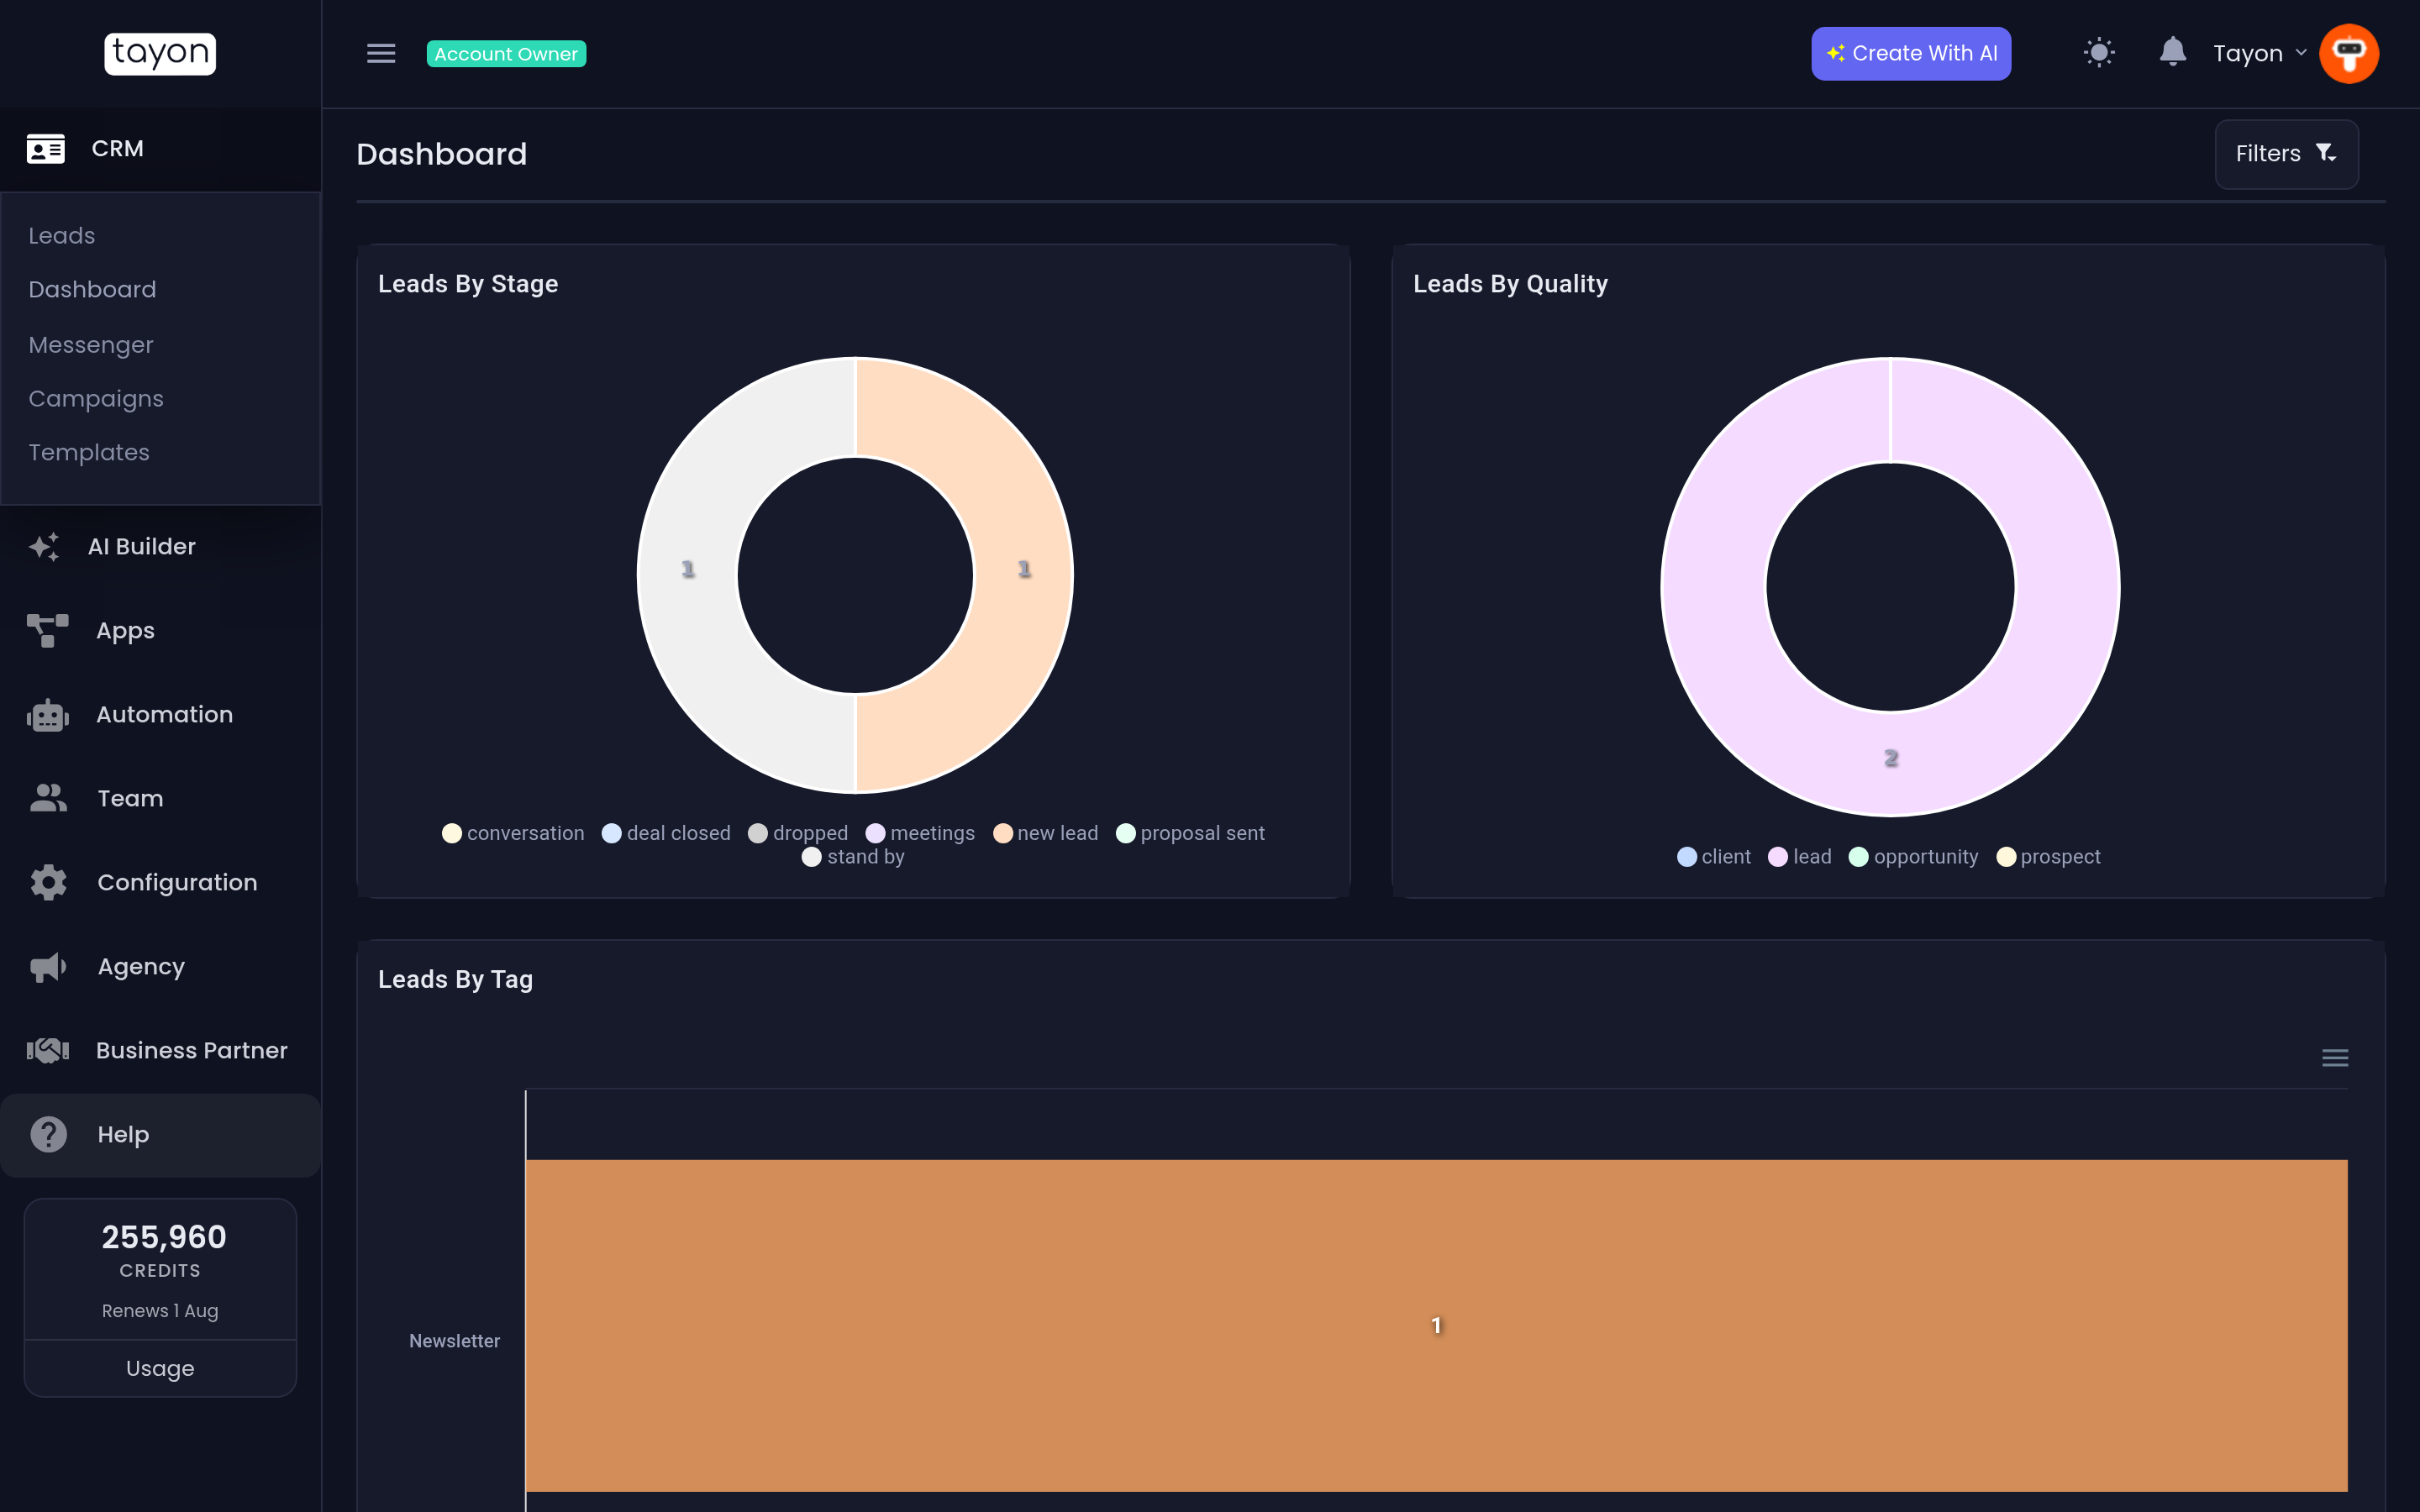Toggle new lead legend entry
The image size is (2420, 1512).
pyautogui.click(x=1046, y=833)
